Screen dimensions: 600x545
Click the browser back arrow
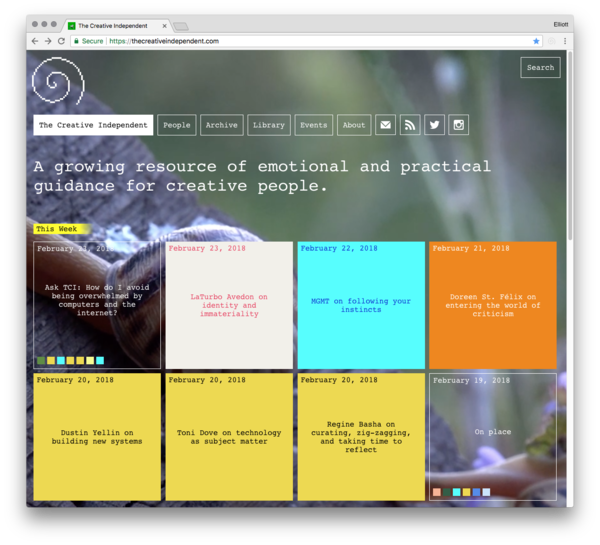point(35,41)
